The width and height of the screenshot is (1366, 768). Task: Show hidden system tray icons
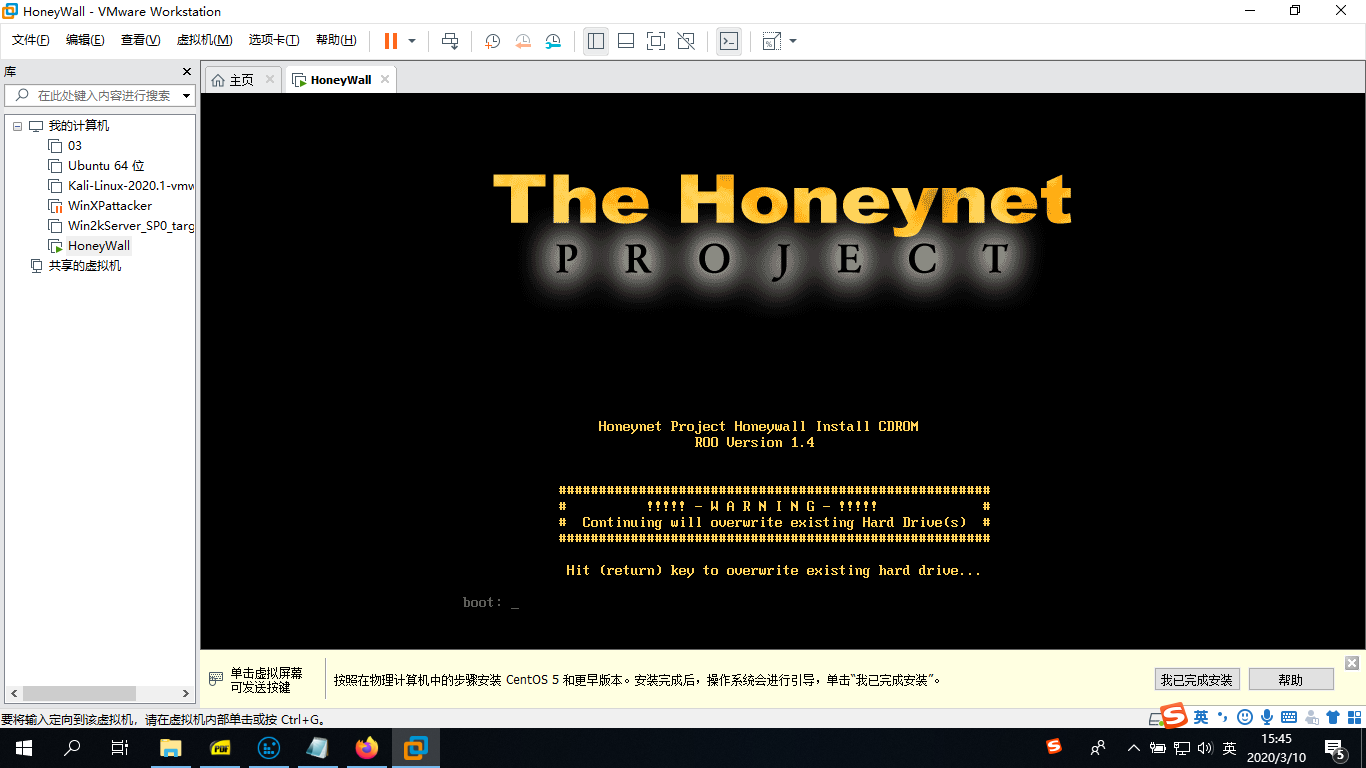click(x=1133, y=748)
